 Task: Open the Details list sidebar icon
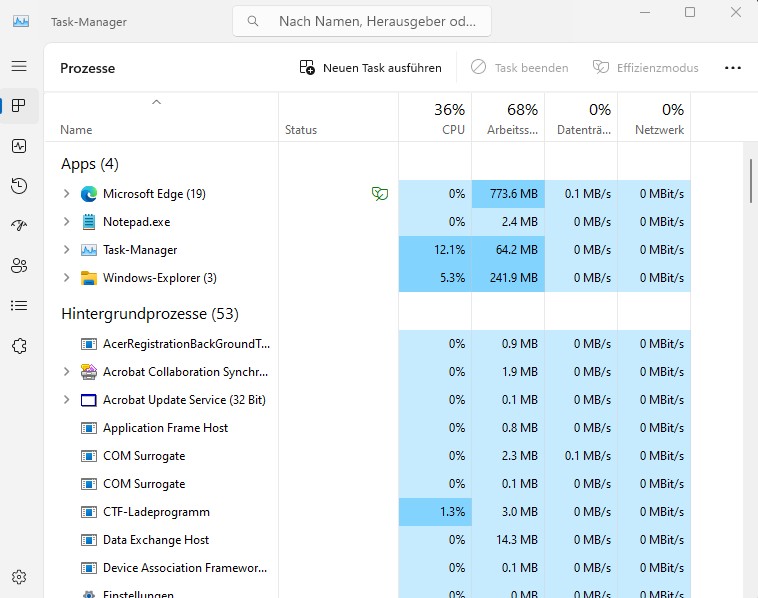19,306
